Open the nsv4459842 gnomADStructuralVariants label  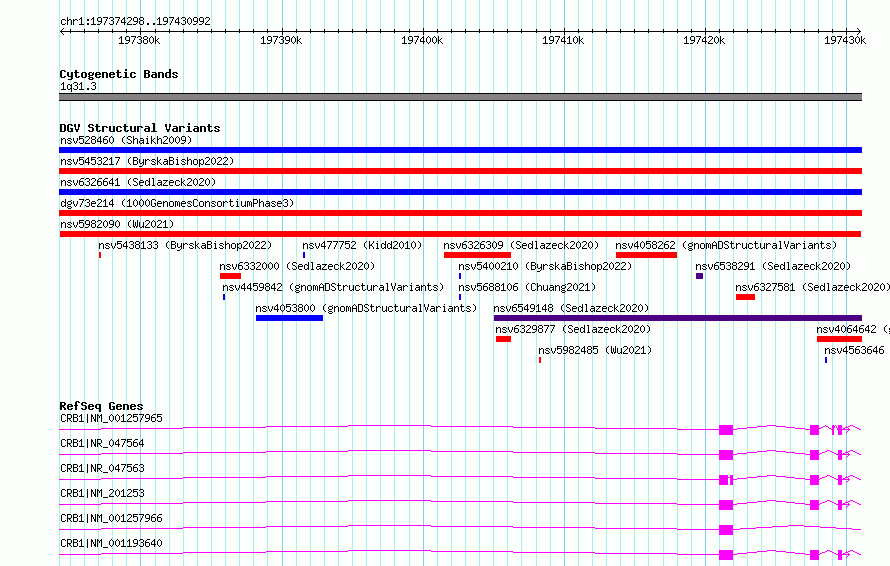pyautogui.click(x=333, y=287)
